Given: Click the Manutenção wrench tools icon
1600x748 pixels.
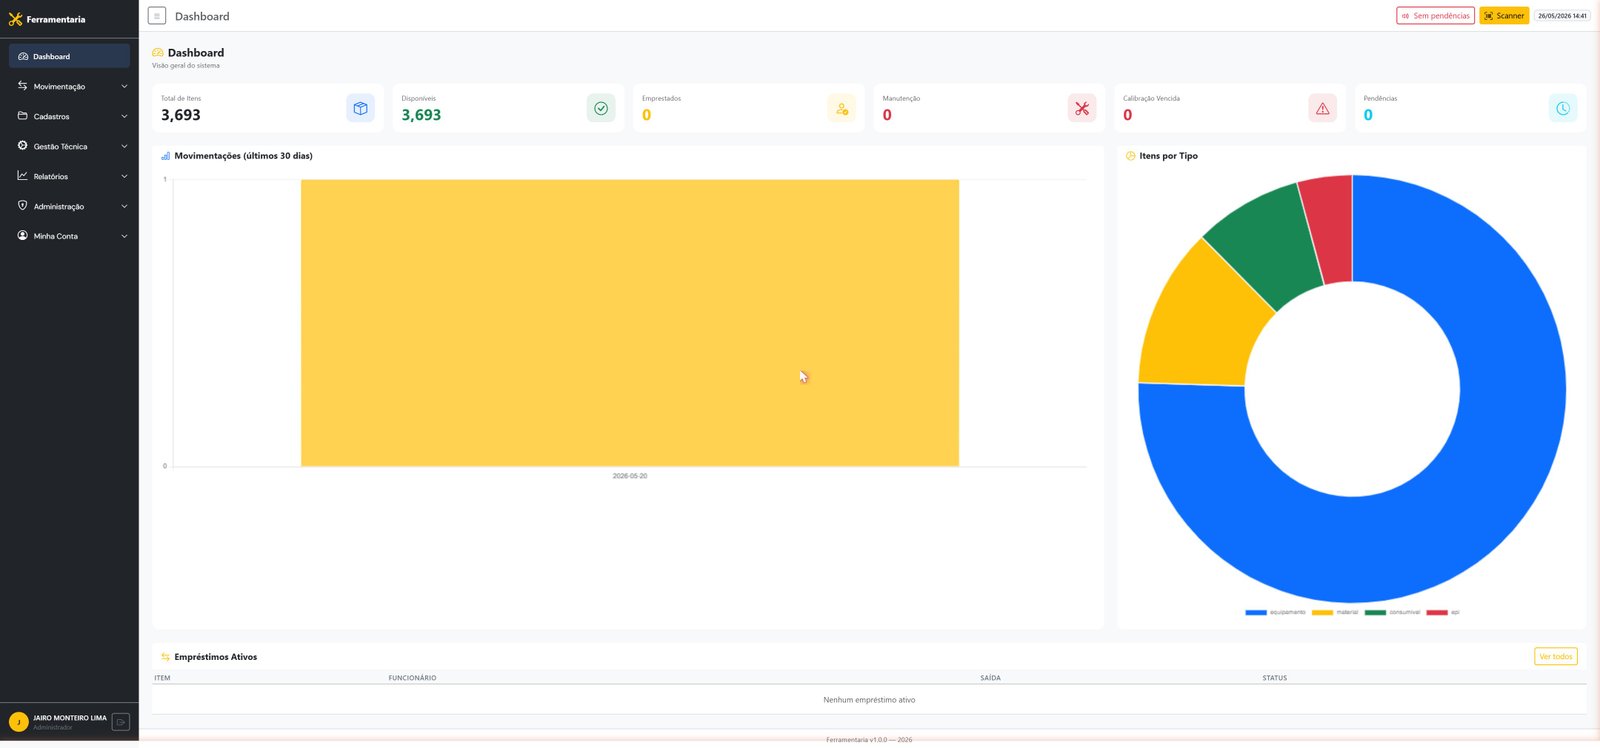Looking at the screenshot, I should tap(1082, 108).
